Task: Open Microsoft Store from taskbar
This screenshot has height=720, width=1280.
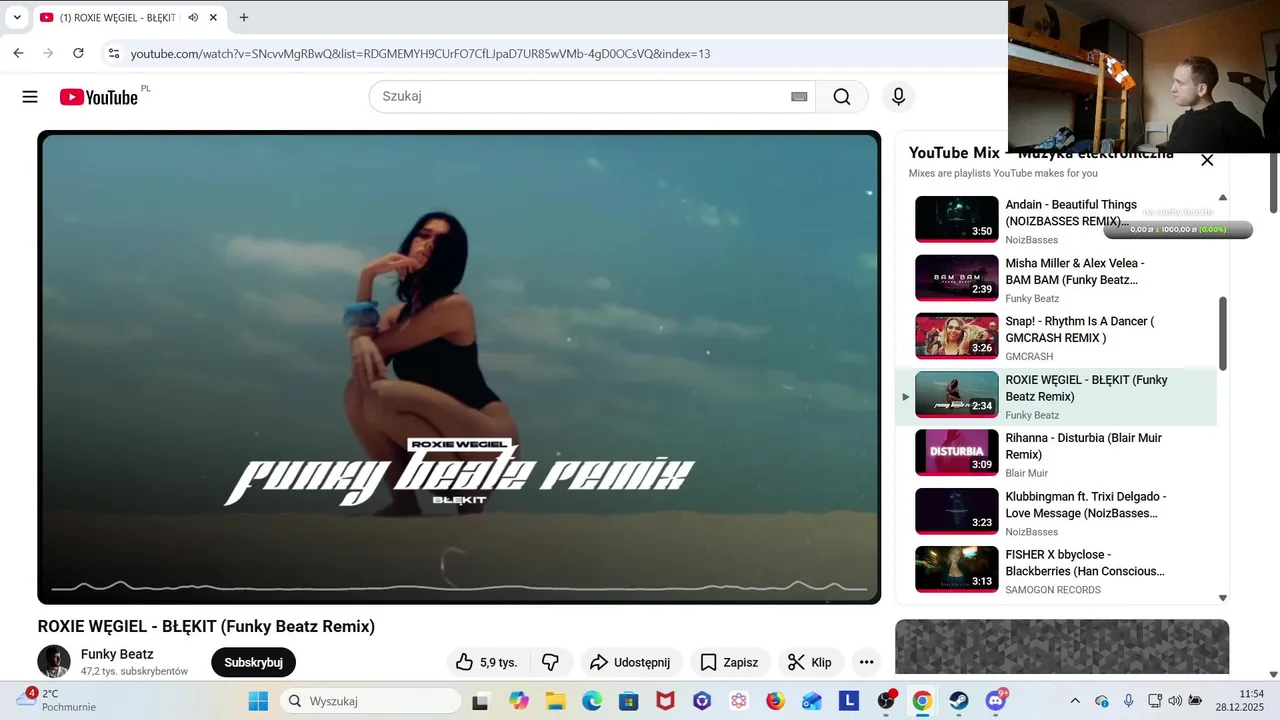Action: (x=628, y=701)
